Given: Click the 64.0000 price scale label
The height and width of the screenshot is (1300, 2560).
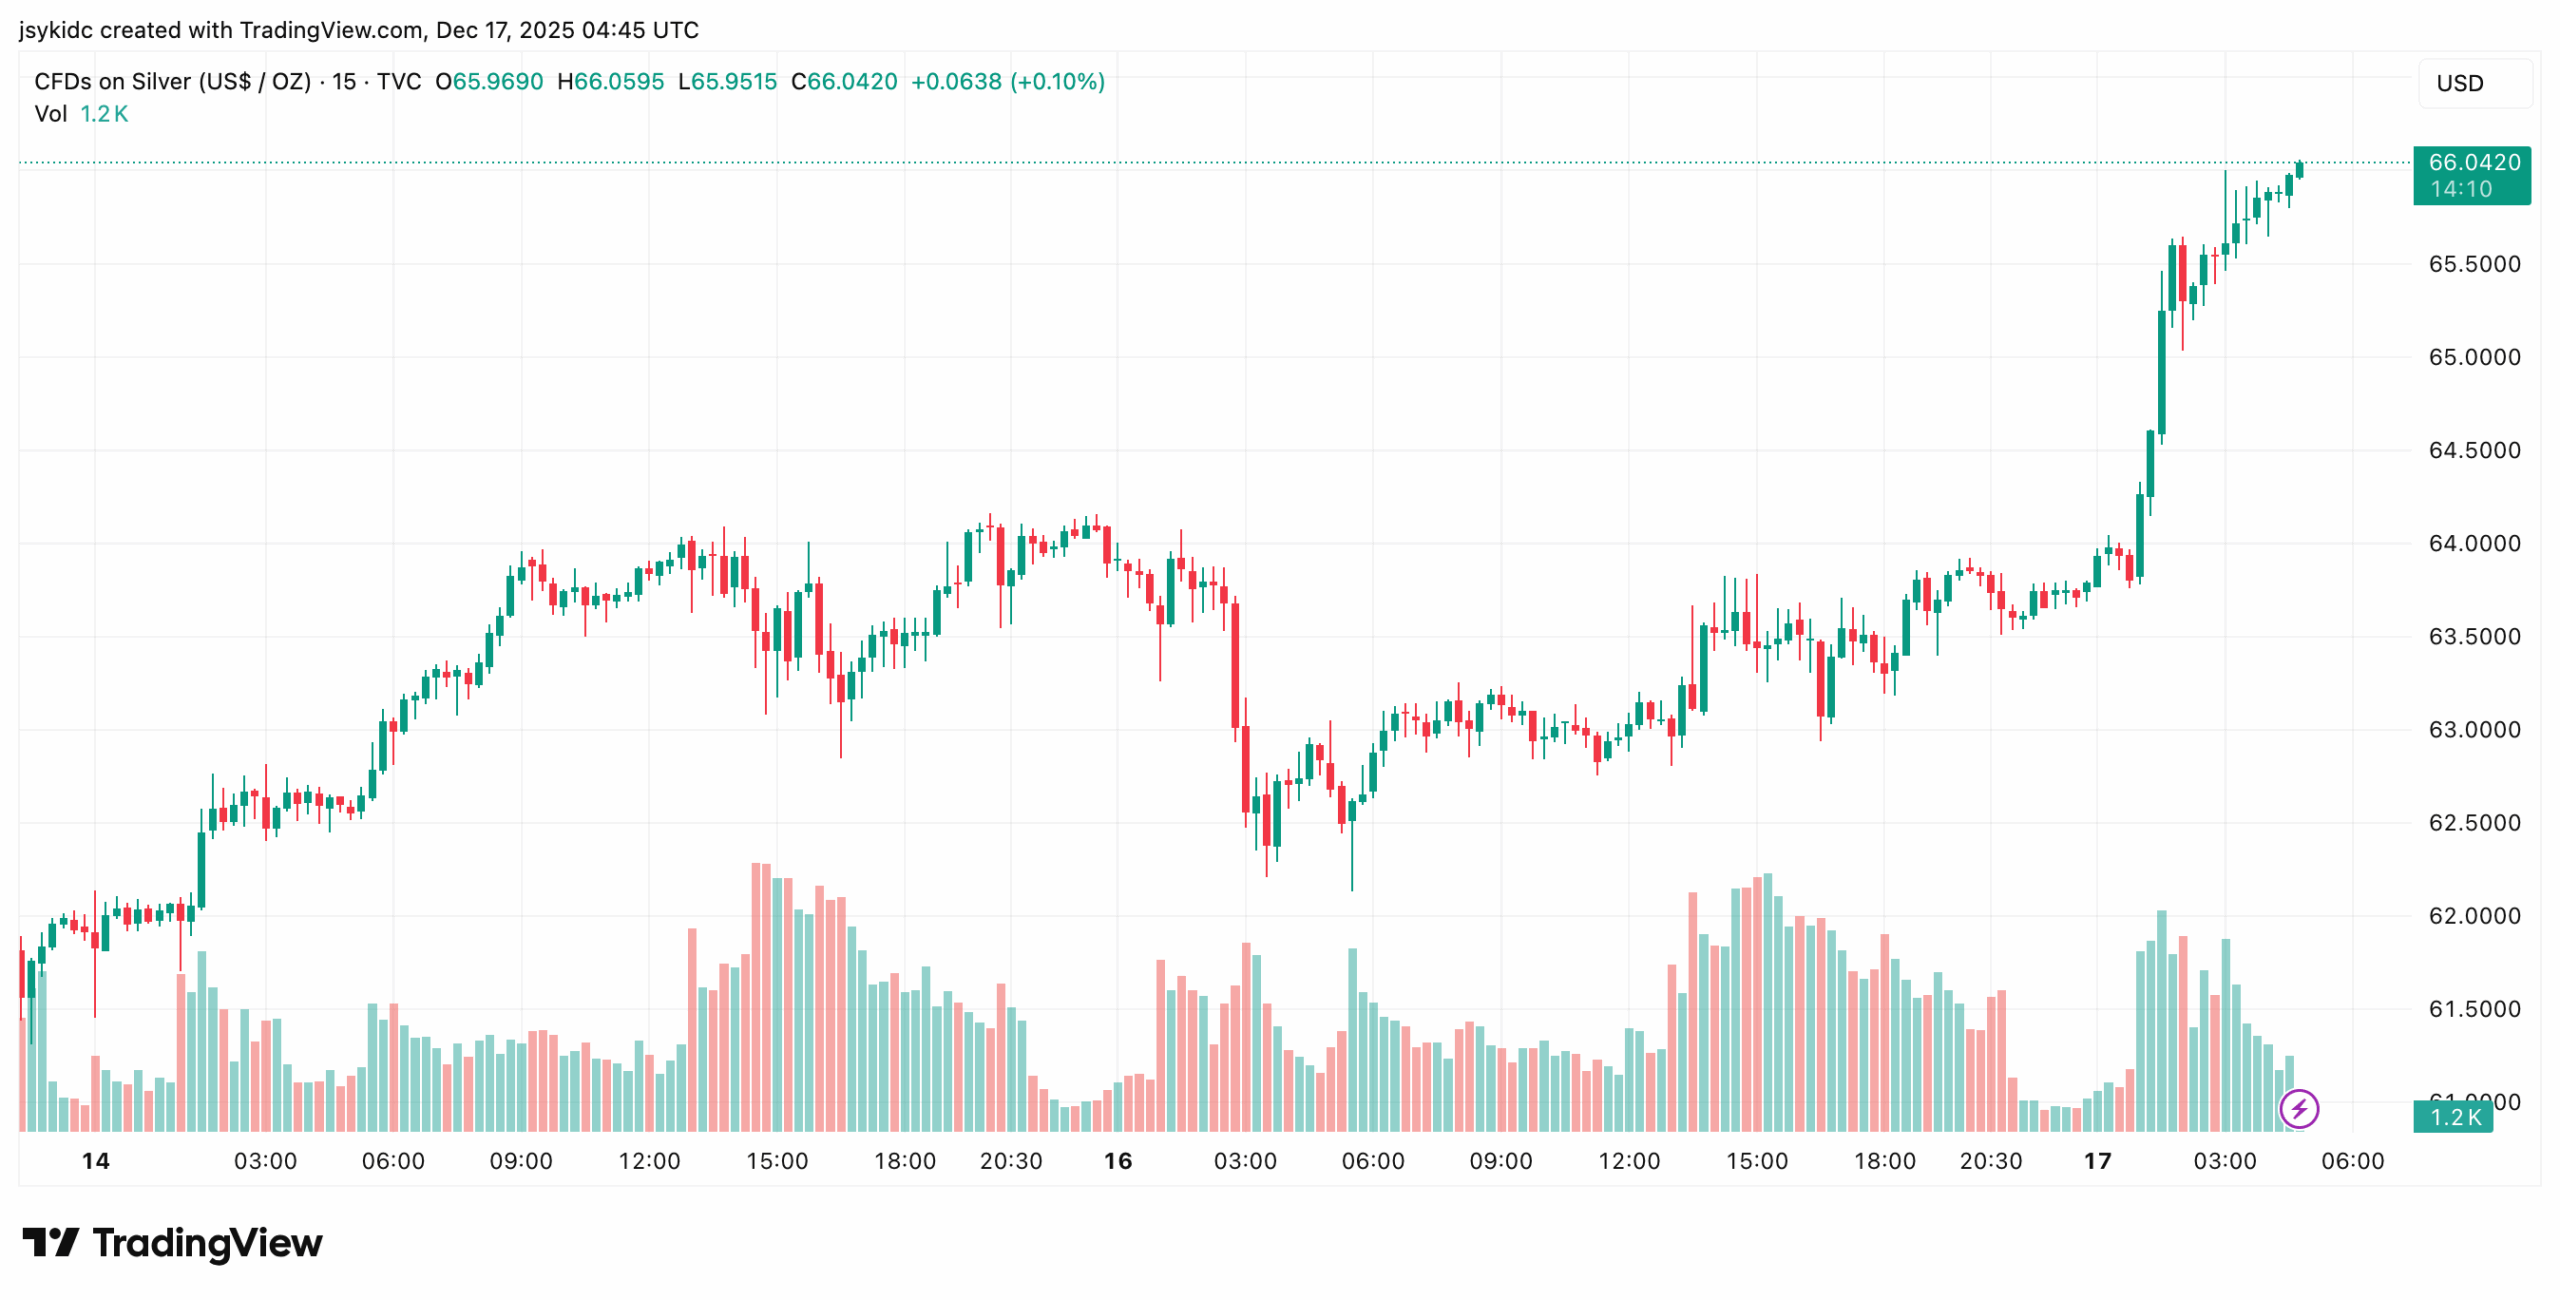Looking at the screenshot, I should pos(2473,544).
